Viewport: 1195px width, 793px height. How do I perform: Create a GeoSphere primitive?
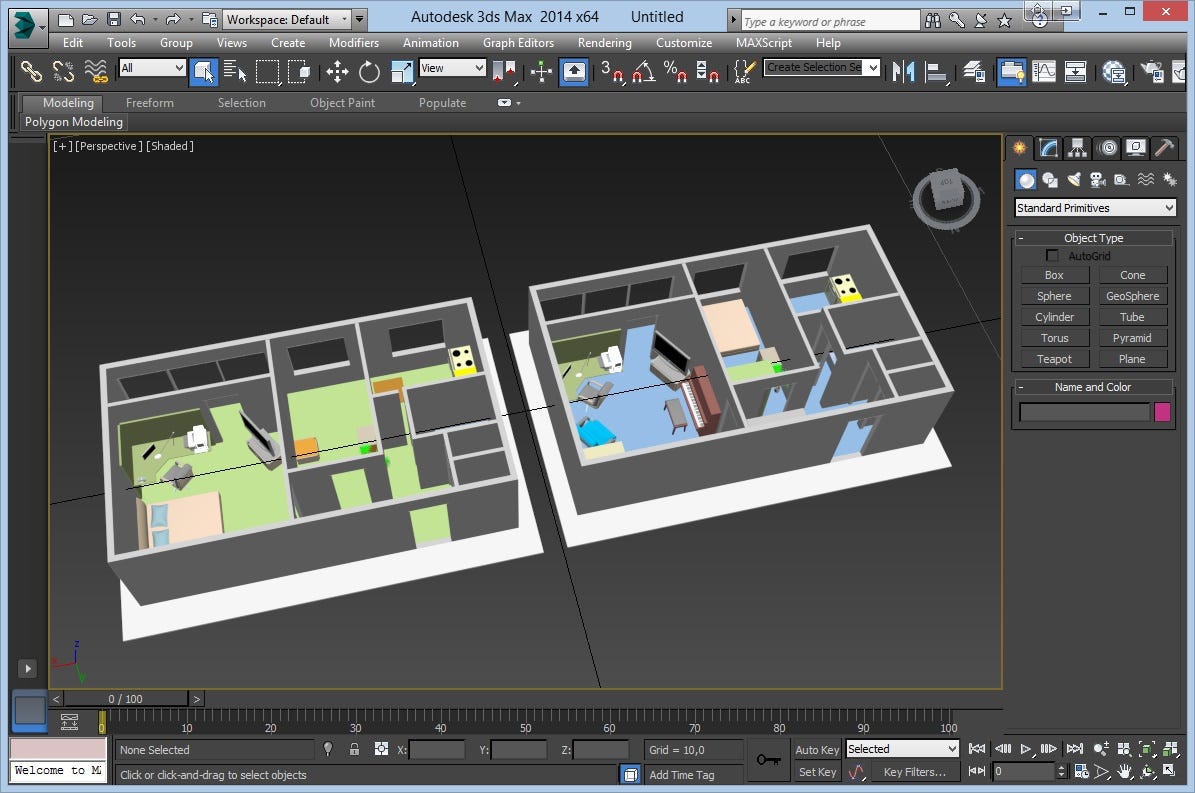pyautogui.click(x=1133, y=296)
